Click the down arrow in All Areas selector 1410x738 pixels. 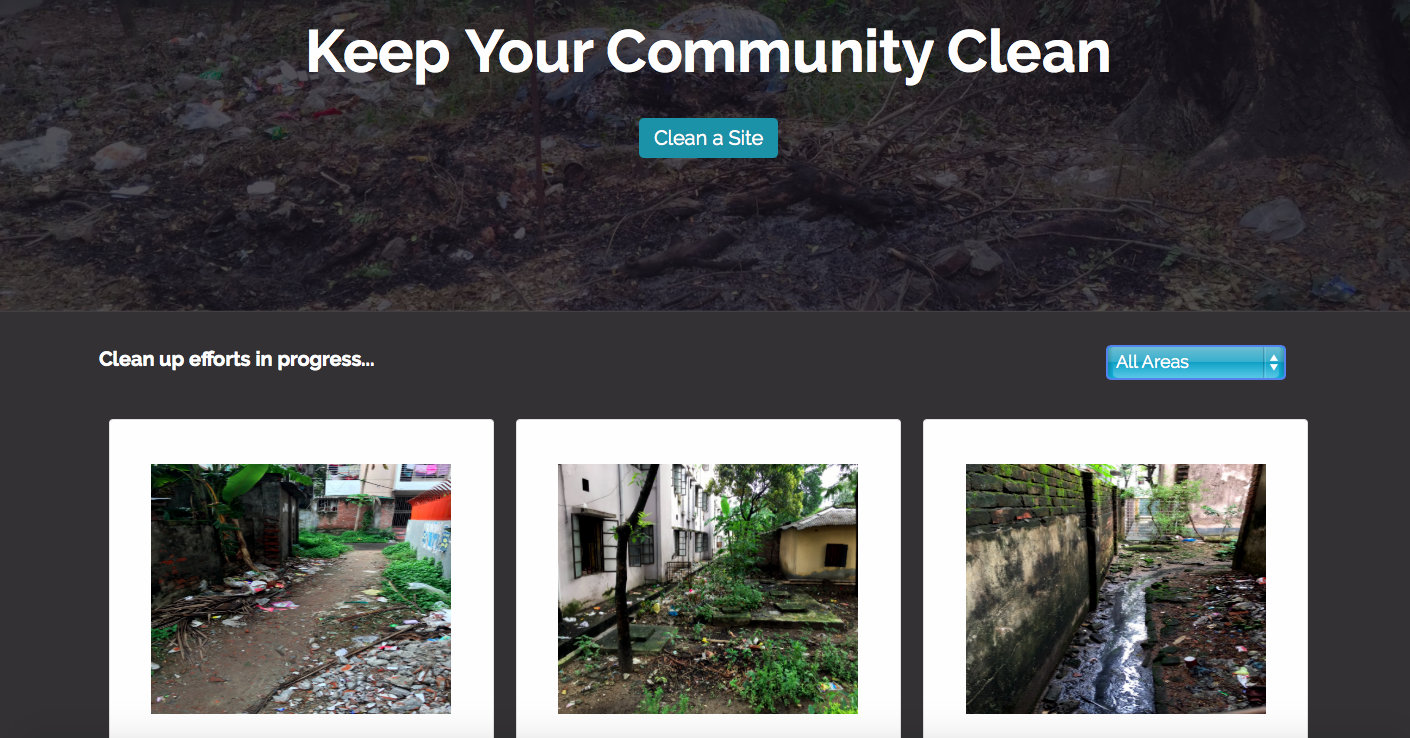click(1273, 368)
